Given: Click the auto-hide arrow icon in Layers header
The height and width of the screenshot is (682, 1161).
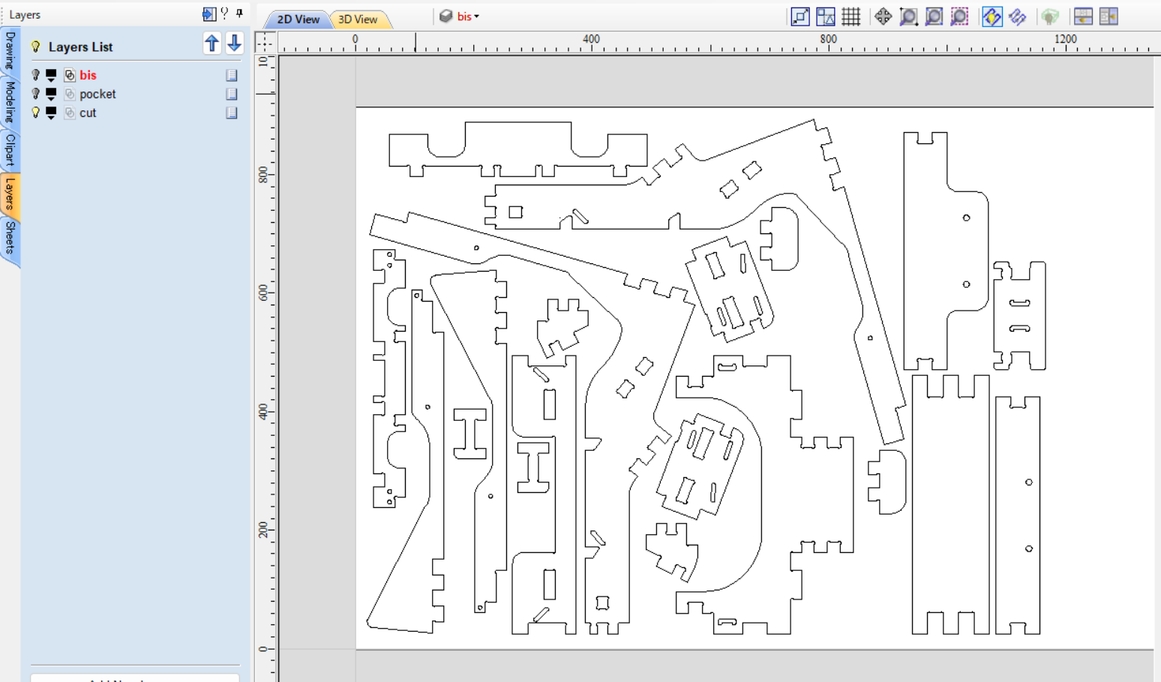Looking at the screenshot, I should (x=209, y=14).
